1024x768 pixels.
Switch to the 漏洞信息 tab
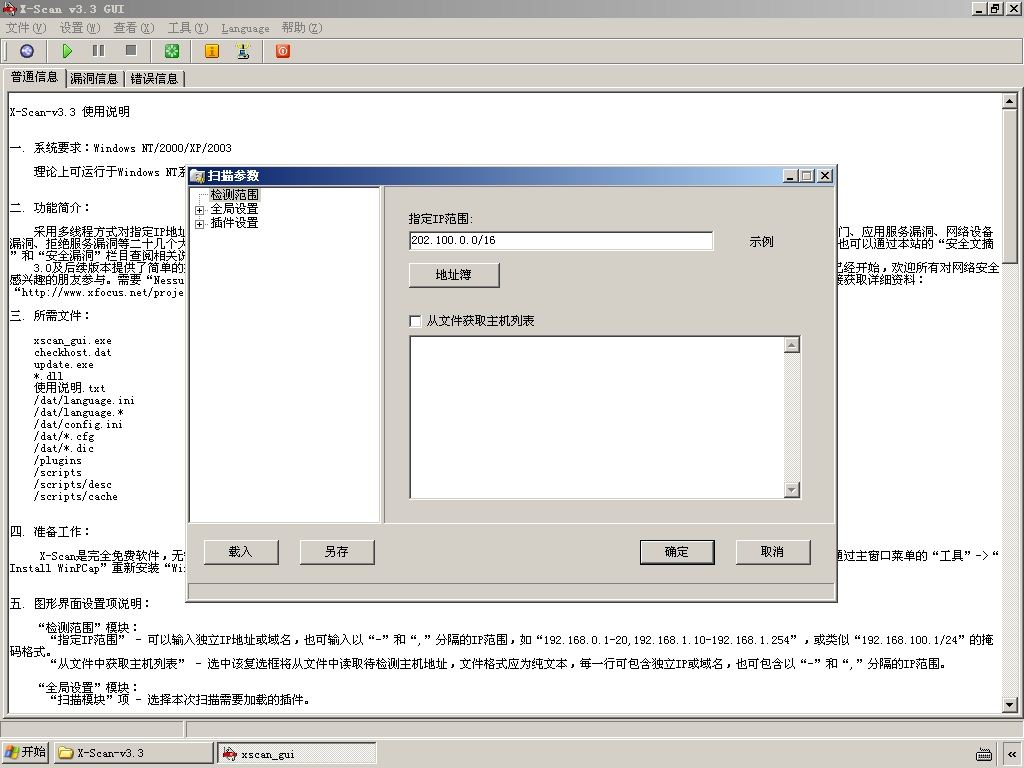click(x=94, y=78)
